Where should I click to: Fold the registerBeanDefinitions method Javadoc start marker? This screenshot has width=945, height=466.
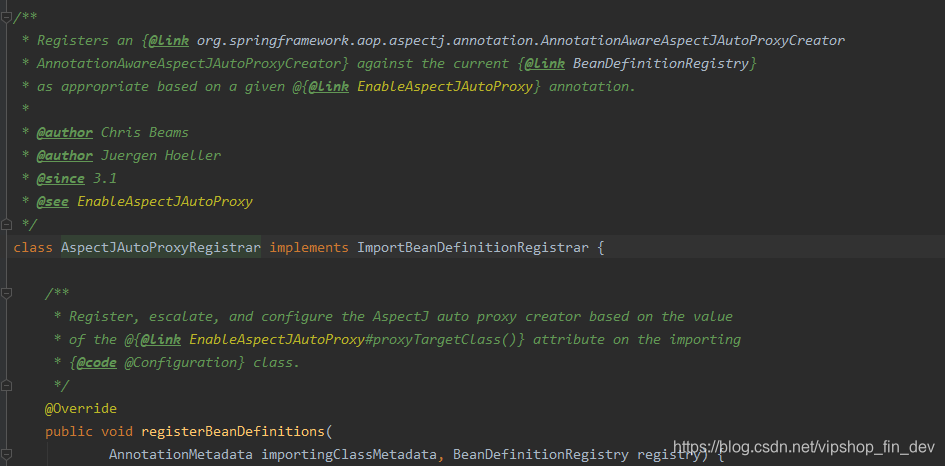(7, 293)
